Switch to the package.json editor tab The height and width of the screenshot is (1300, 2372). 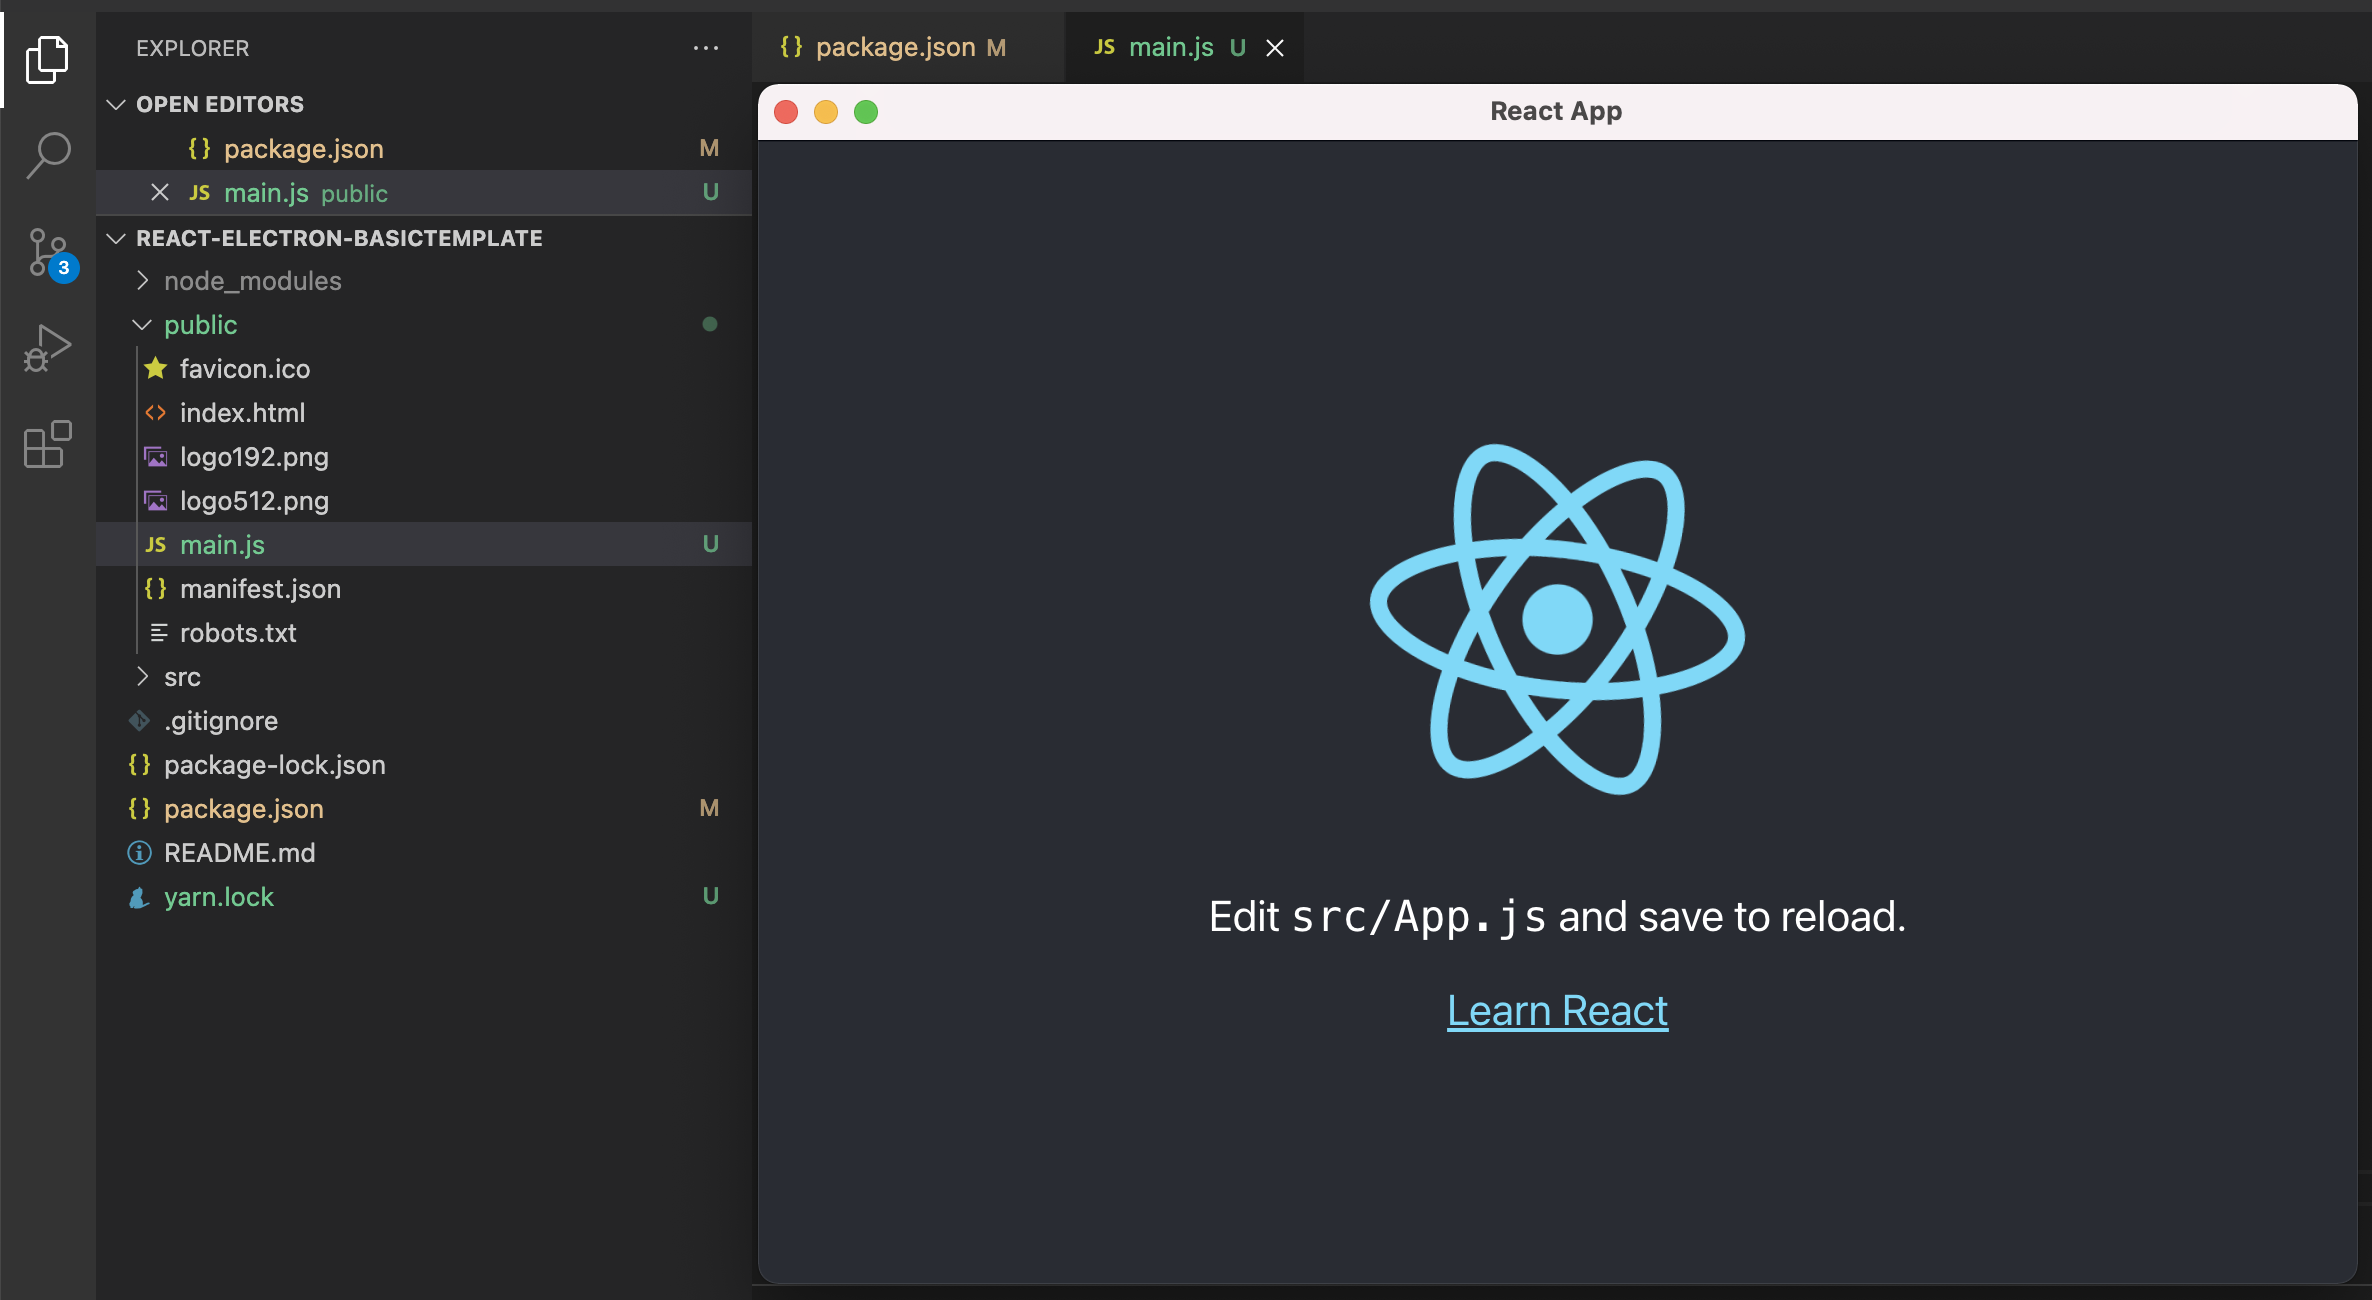coord(894,48)
